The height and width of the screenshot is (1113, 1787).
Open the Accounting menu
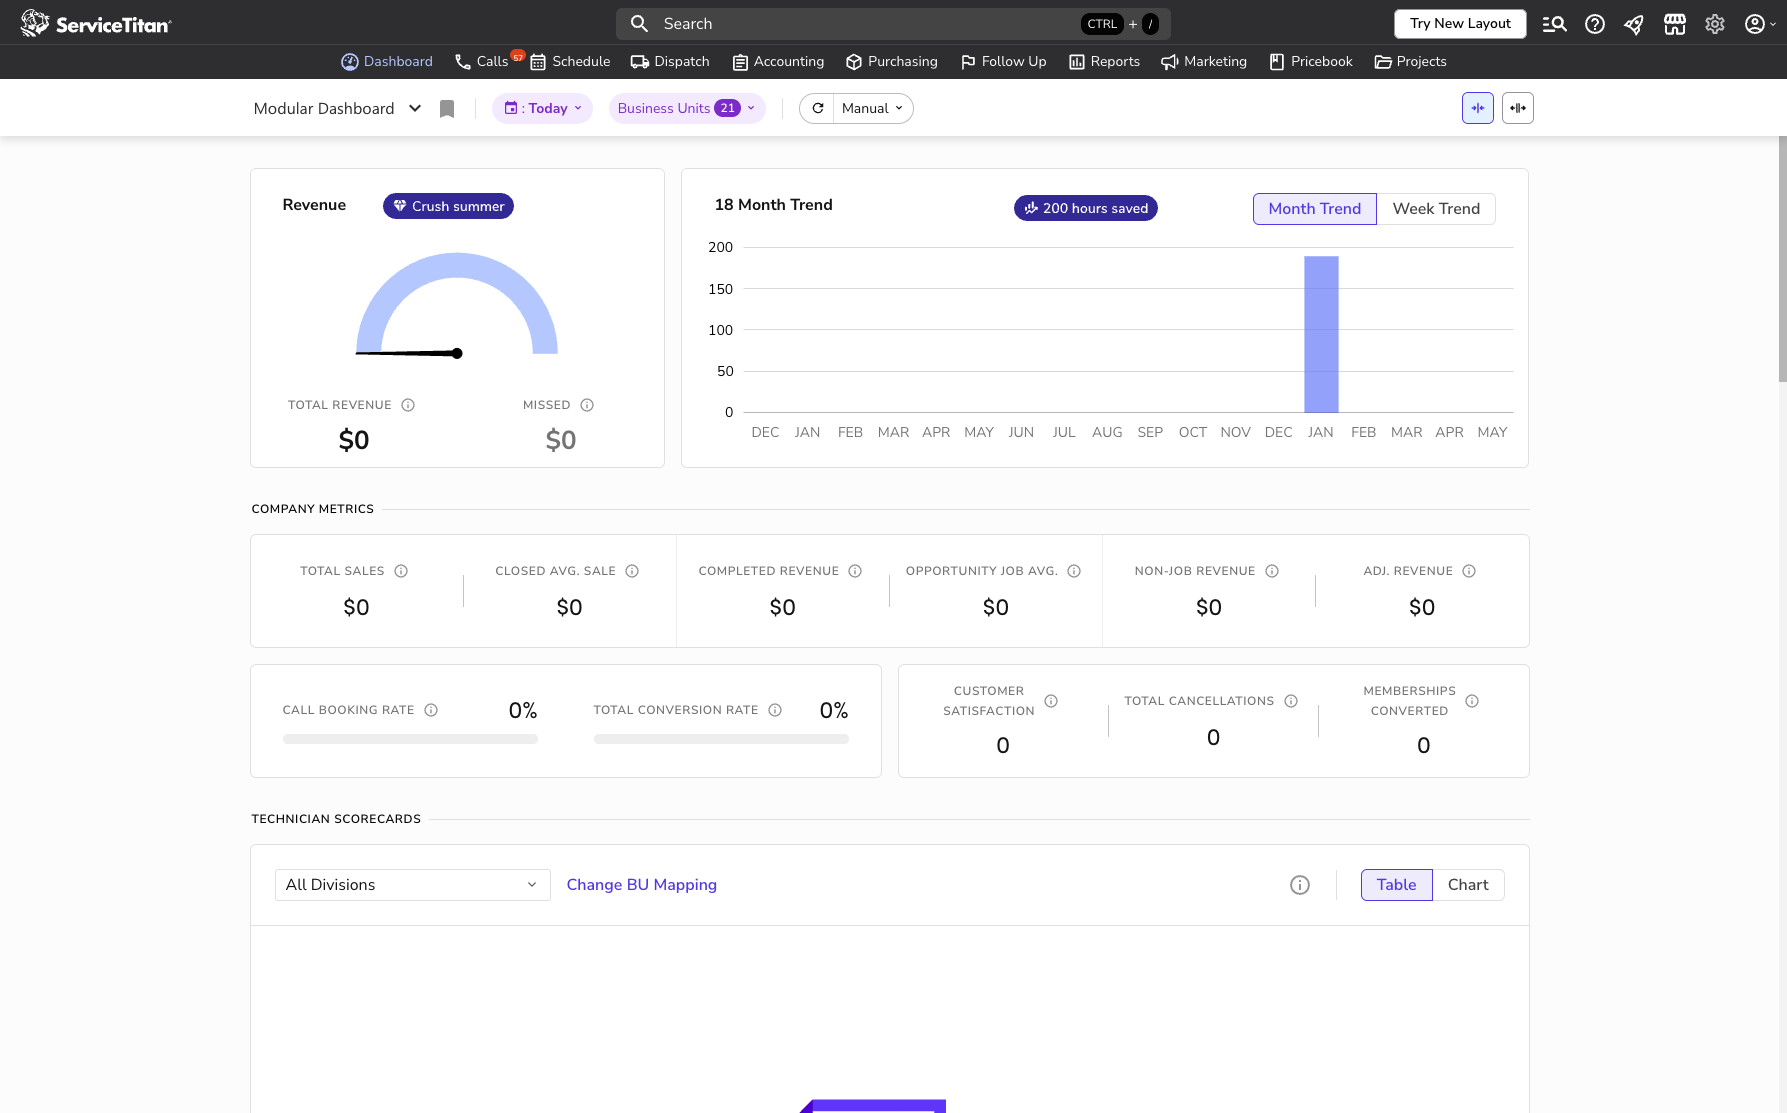point(778,62)
